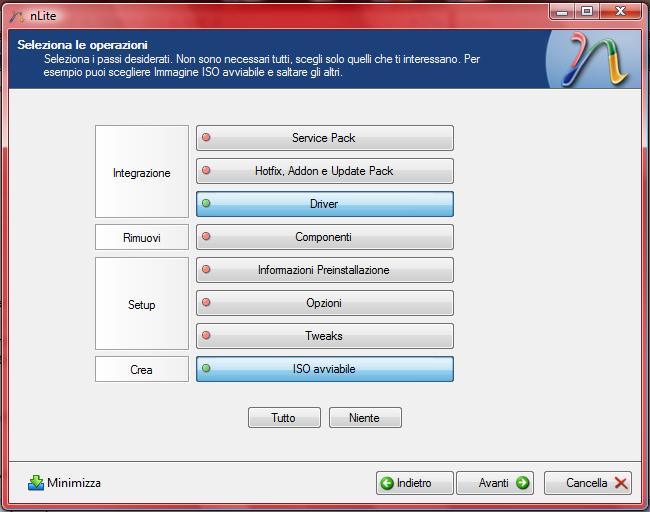Image resolution: width=650 pixels, height=512 pixels.
Task: Turn on the Tweaks step
Action: pyautogui.click(x=325, y=336)
